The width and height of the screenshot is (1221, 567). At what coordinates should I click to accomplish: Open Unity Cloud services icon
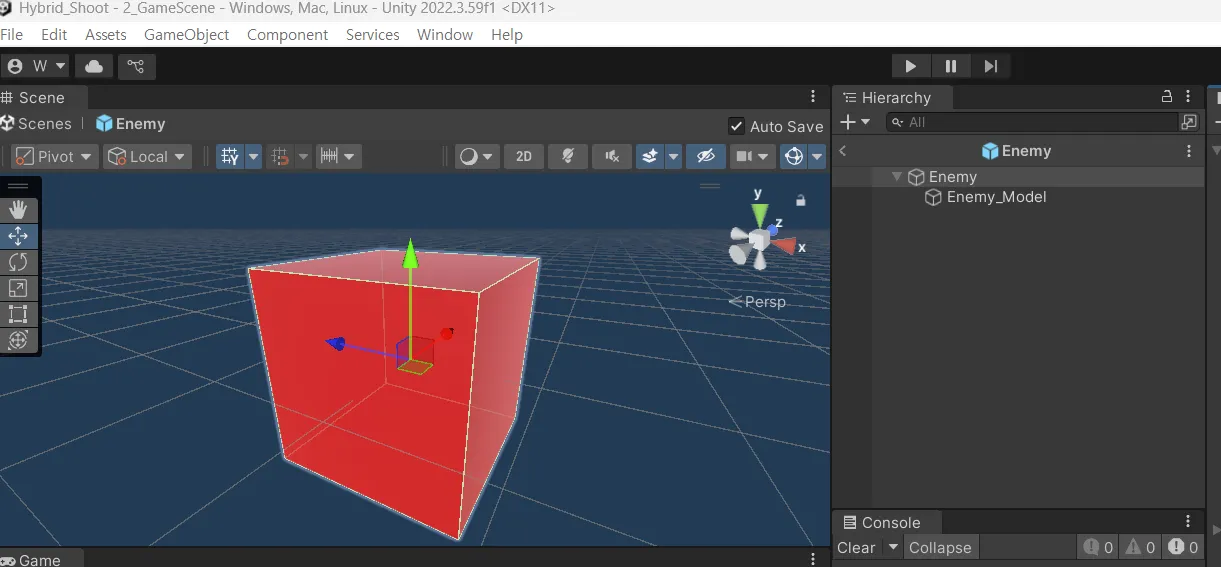(x=94, y=66)
